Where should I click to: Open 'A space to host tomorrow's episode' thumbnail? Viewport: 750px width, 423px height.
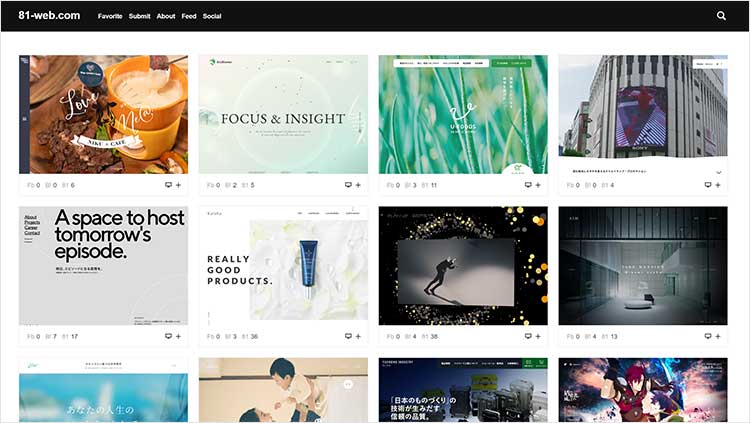pyautogui.click(x=103, y=266)
